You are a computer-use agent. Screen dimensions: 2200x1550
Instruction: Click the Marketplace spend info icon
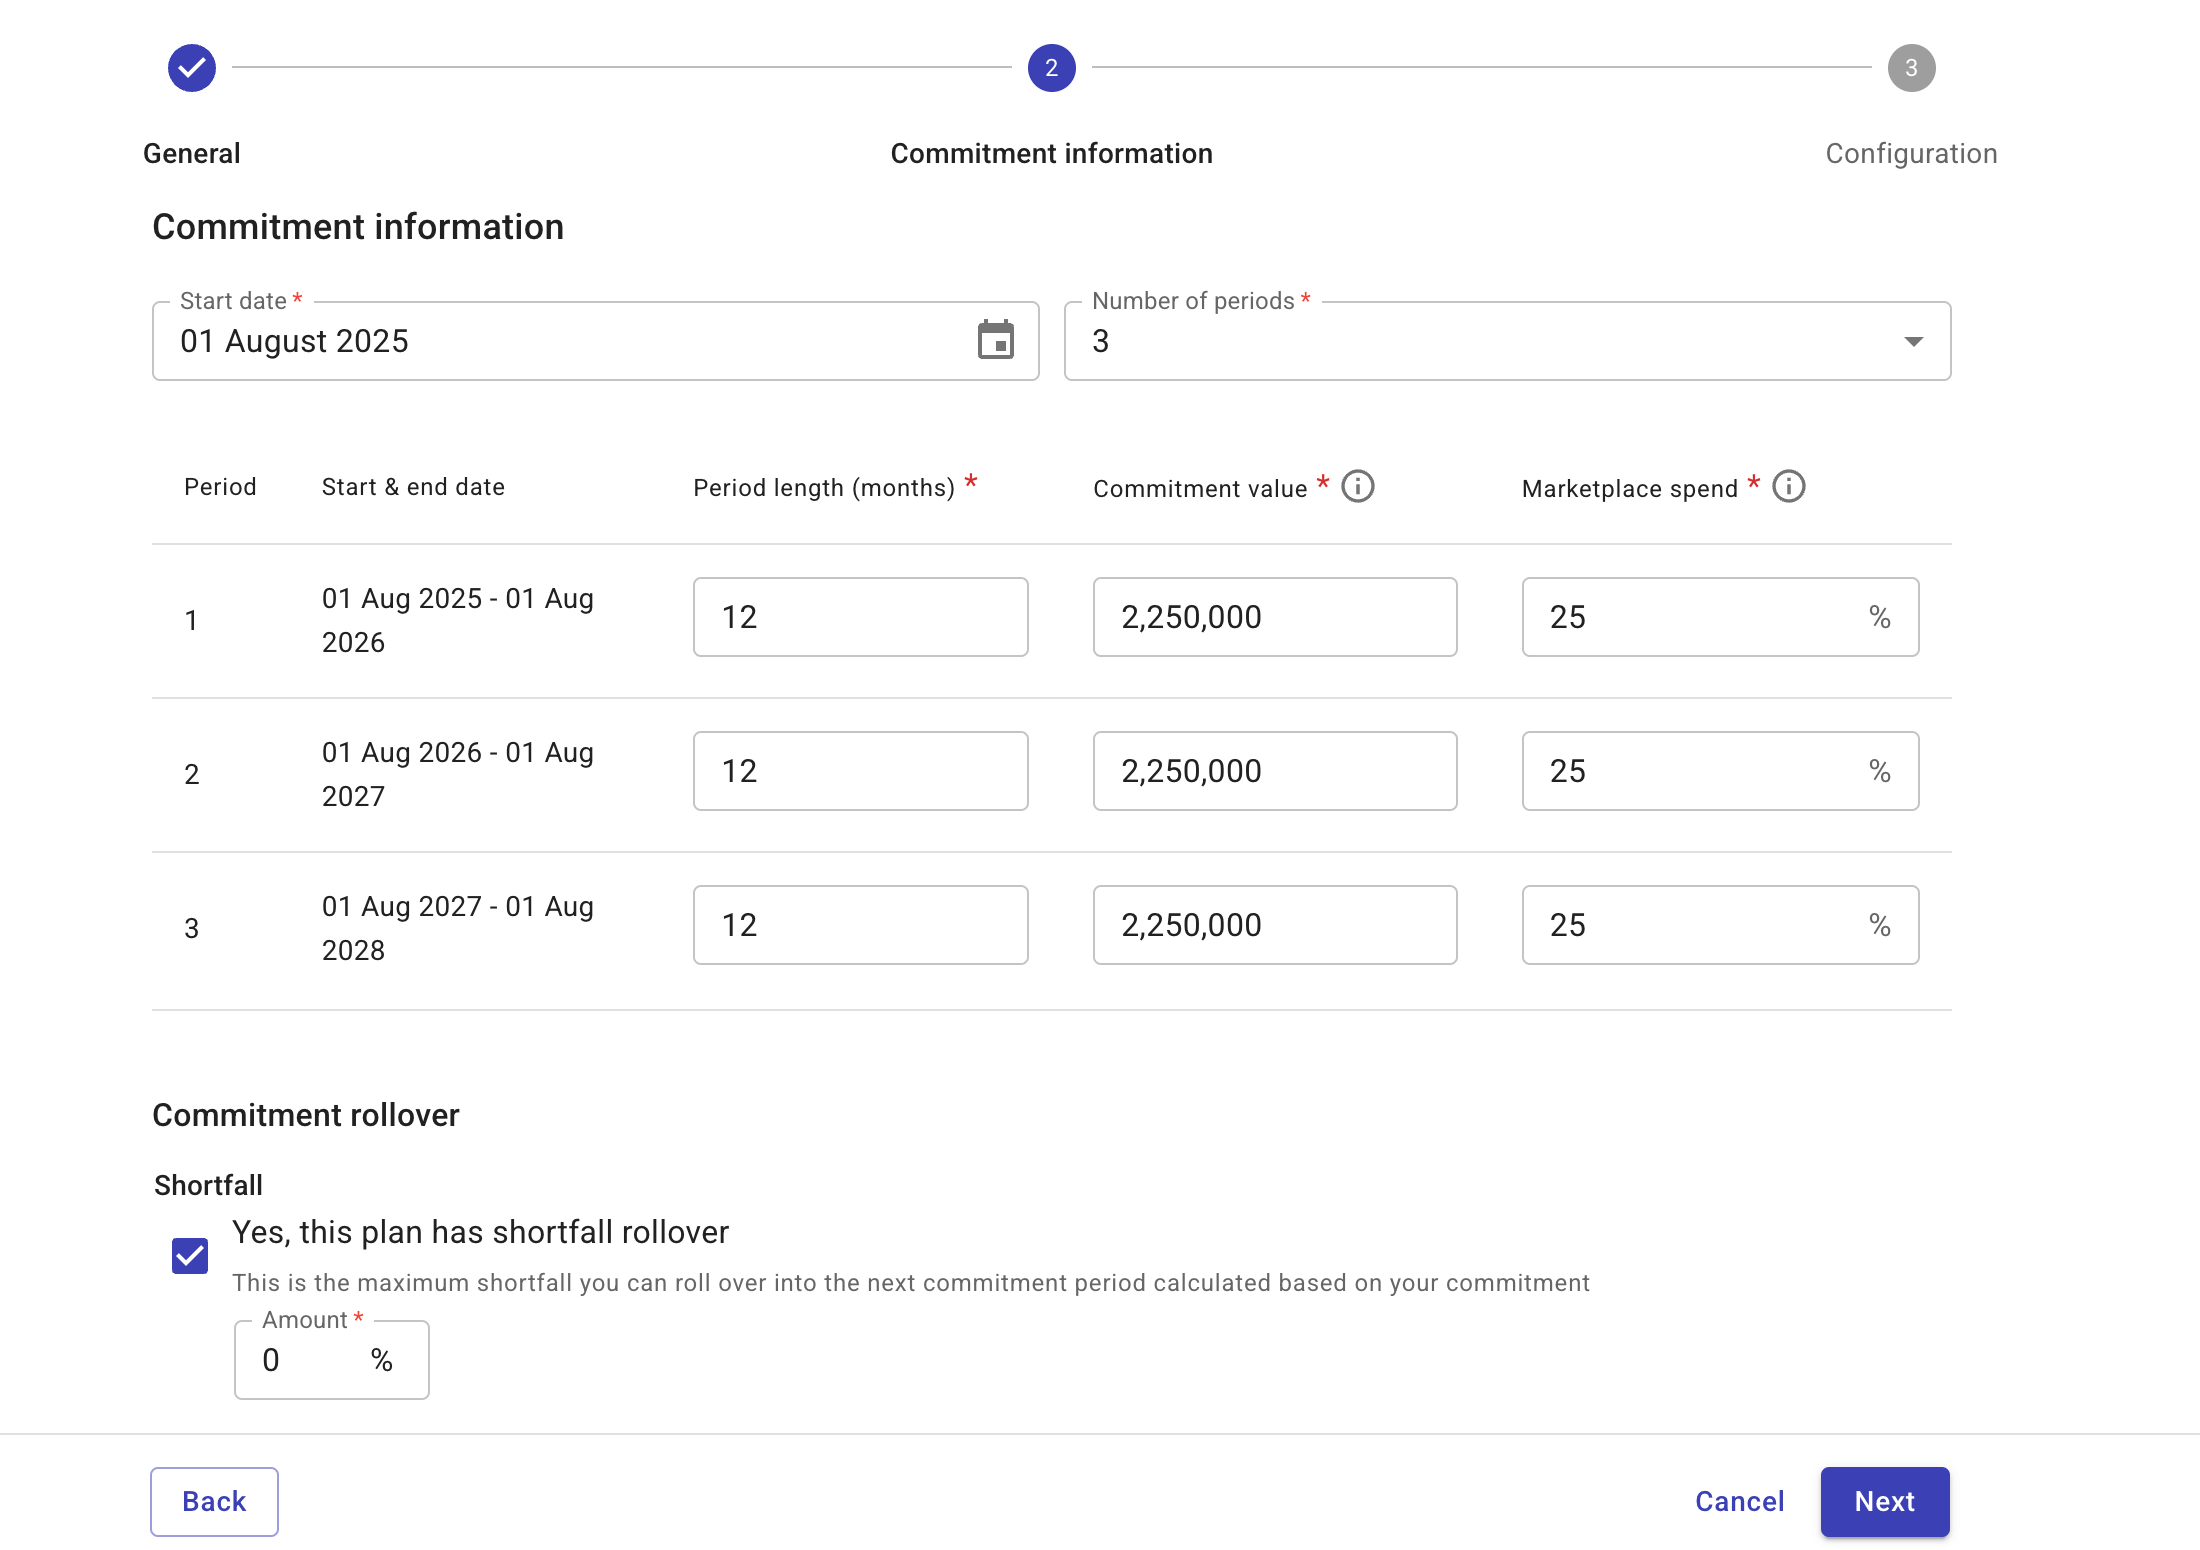(x=1789, y=486)
